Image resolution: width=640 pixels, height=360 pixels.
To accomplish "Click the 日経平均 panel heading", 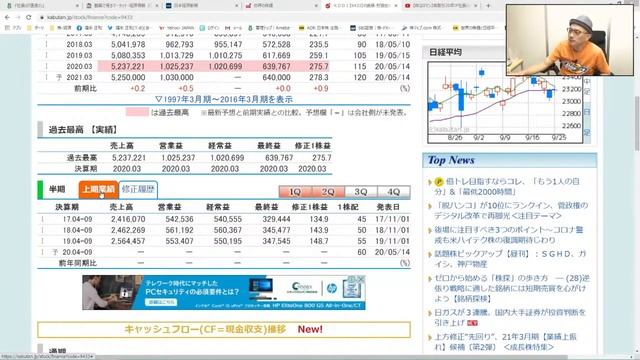I will tap(445, 52).
